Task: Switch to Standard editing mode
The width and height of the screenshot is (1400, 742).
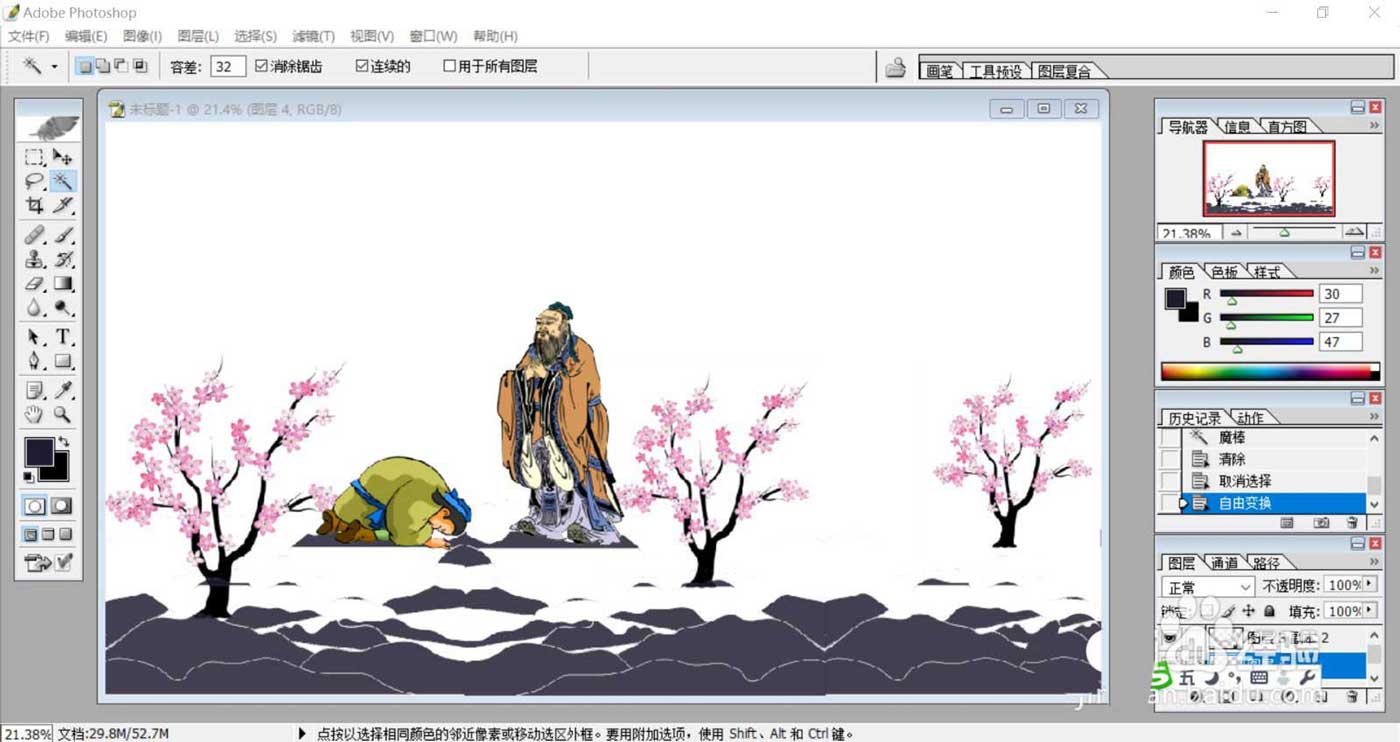Action: point(35,506)
